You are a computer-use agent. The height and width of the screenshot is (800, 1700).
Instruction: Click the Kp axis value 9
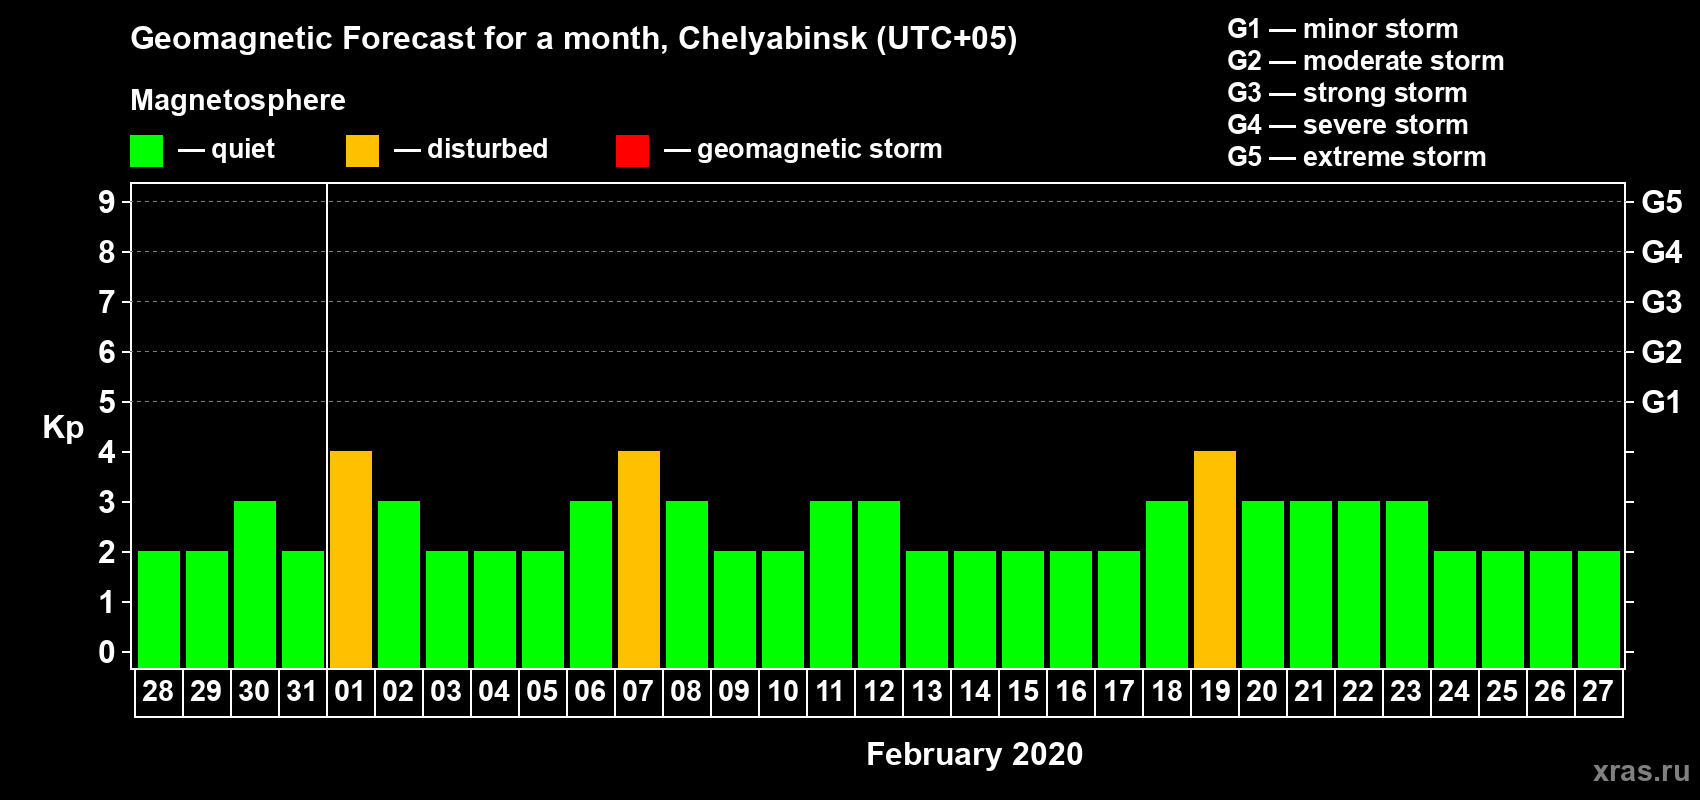tap(107, 202)
